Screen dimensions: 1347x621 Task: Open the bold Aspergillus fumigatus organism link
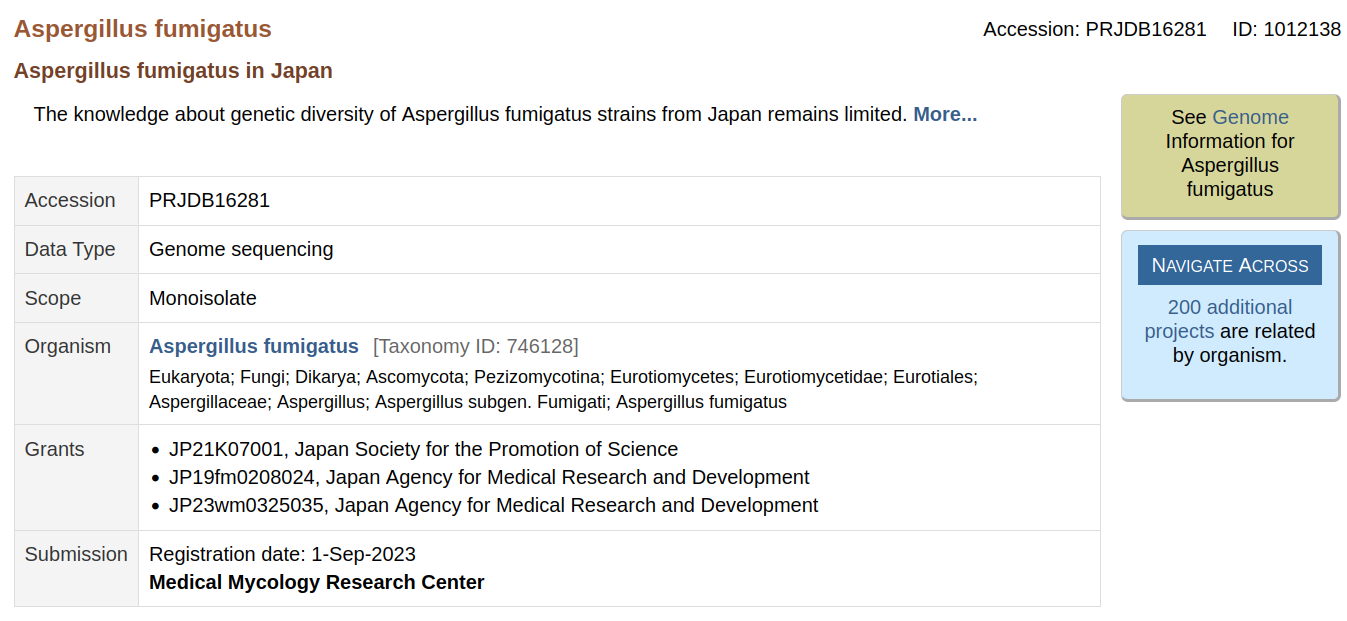(254, 347)
